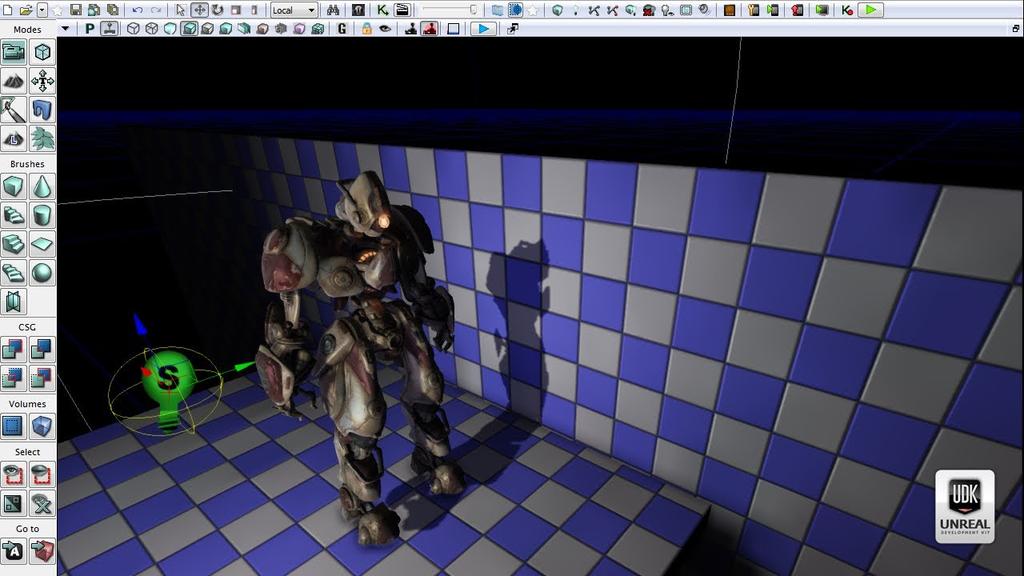Click the Build Geometry cube icon
This screenshot has height=576, width=1024.
(557, 10)
